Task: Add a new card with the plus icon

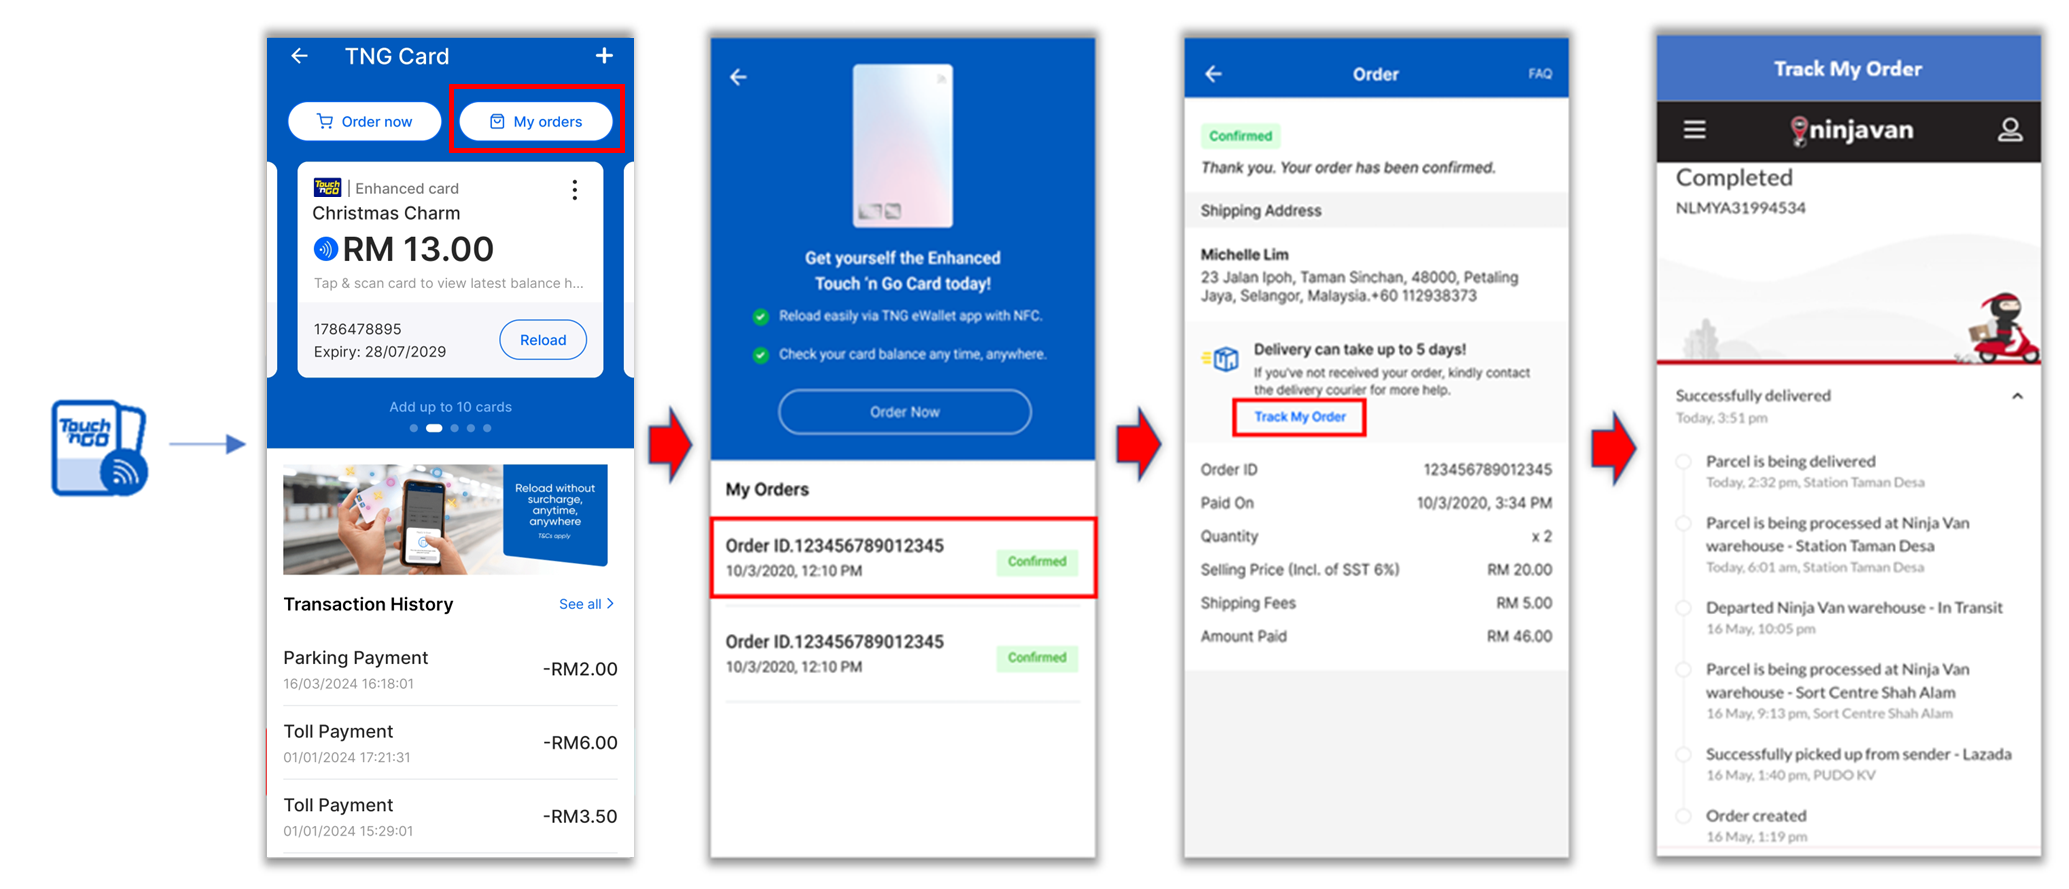Action: [604, 56]
